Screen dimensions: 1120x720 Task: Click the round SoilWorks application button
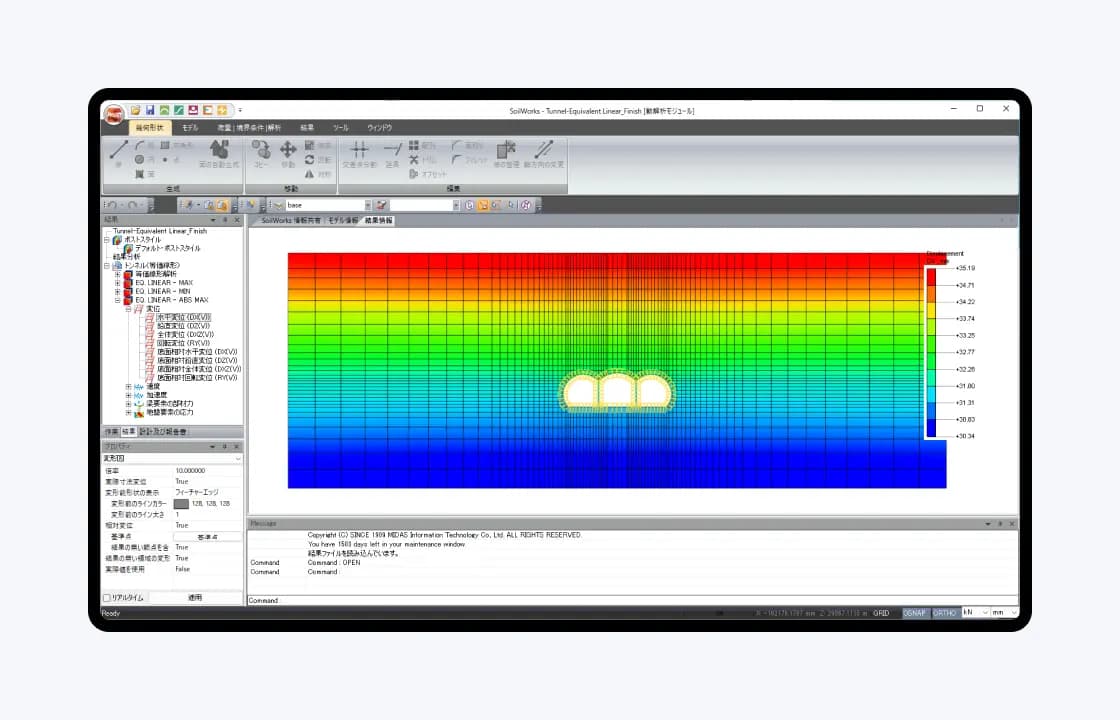114,114
